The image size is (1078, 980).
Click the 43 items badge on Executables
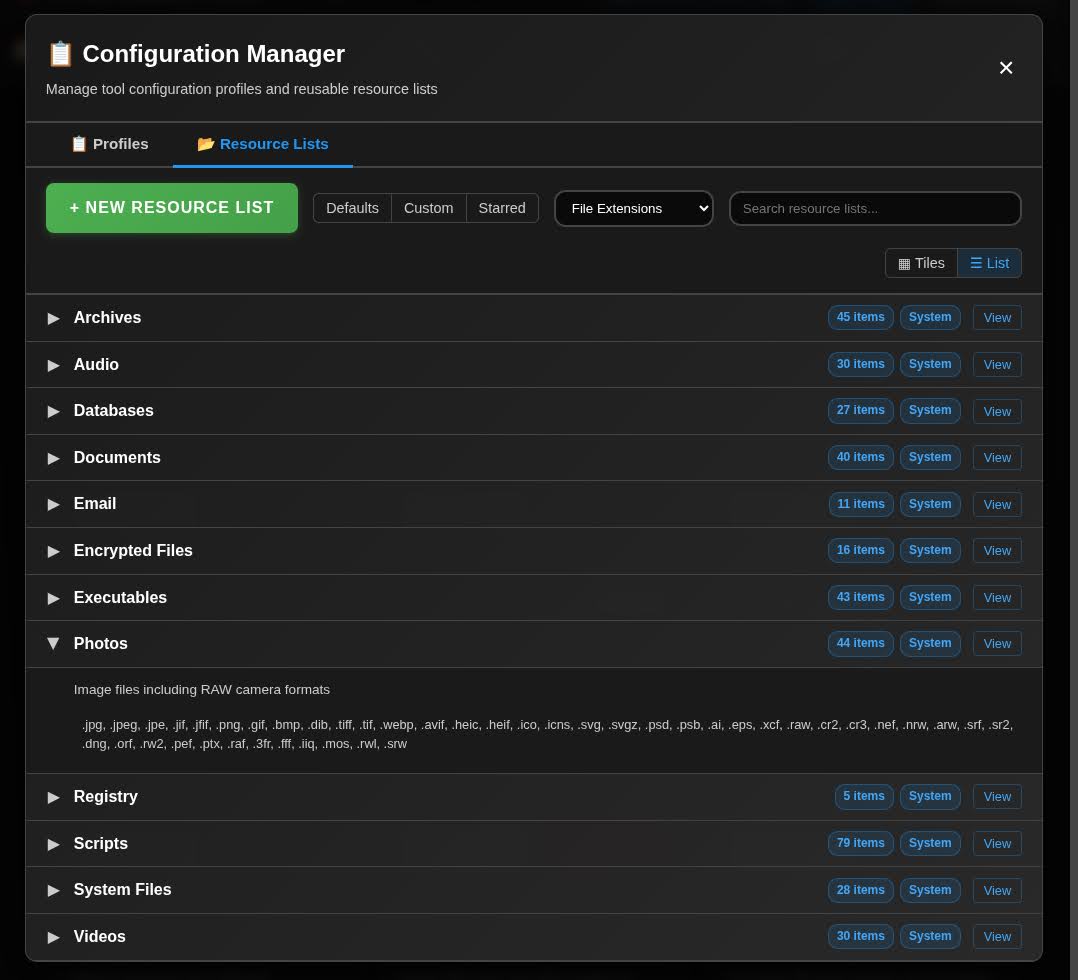860,597
